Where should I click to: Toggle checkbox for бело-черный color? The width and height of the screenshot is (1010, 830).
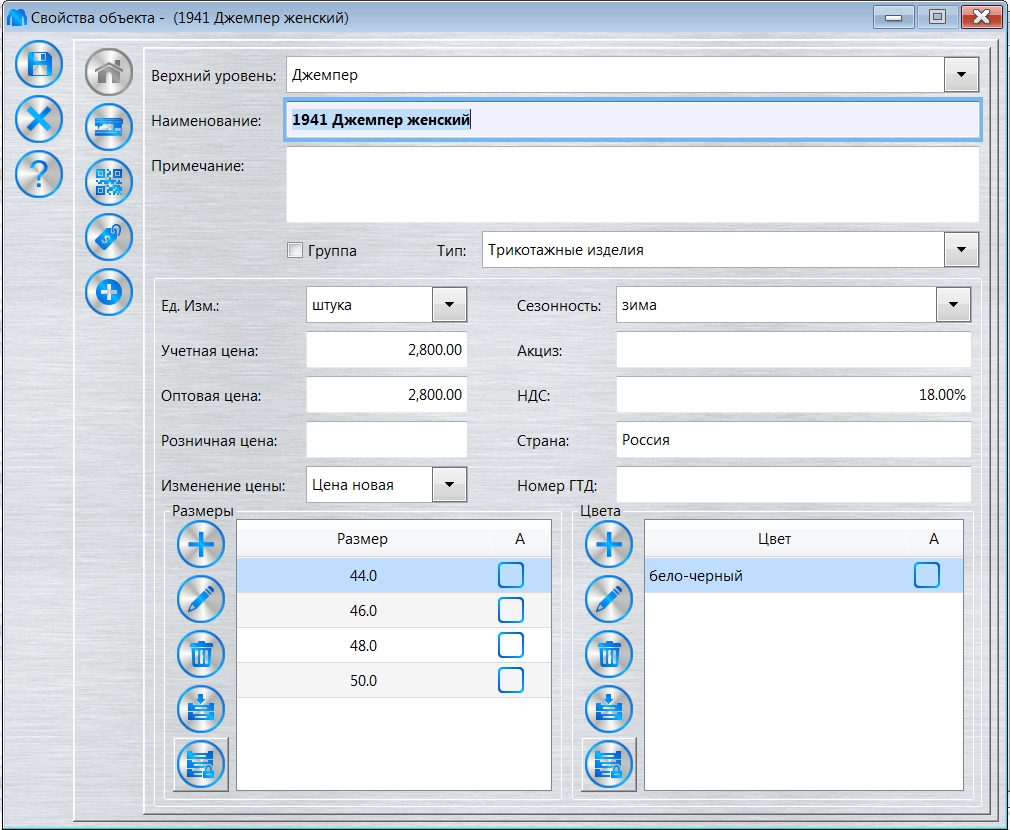point(927,575)
